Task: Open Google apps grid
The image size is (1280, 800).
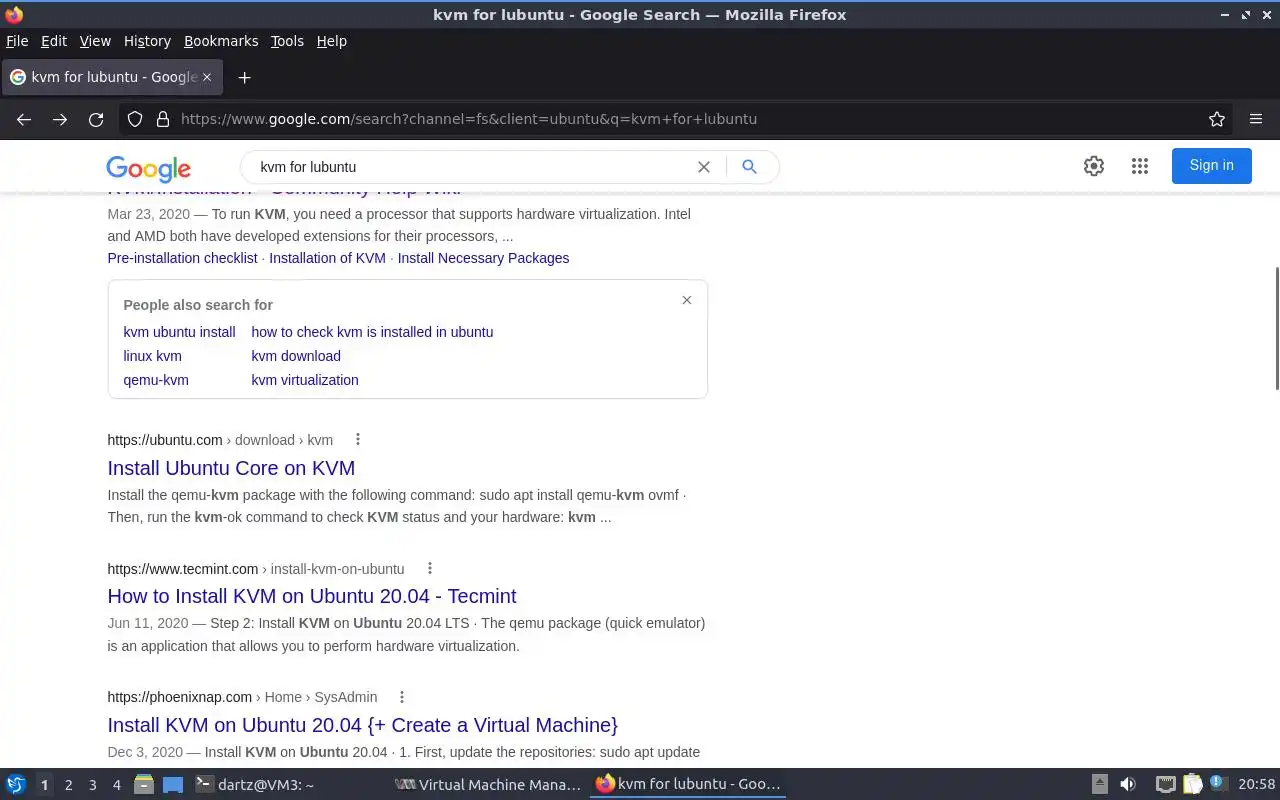Action: tap(1140, 166)
